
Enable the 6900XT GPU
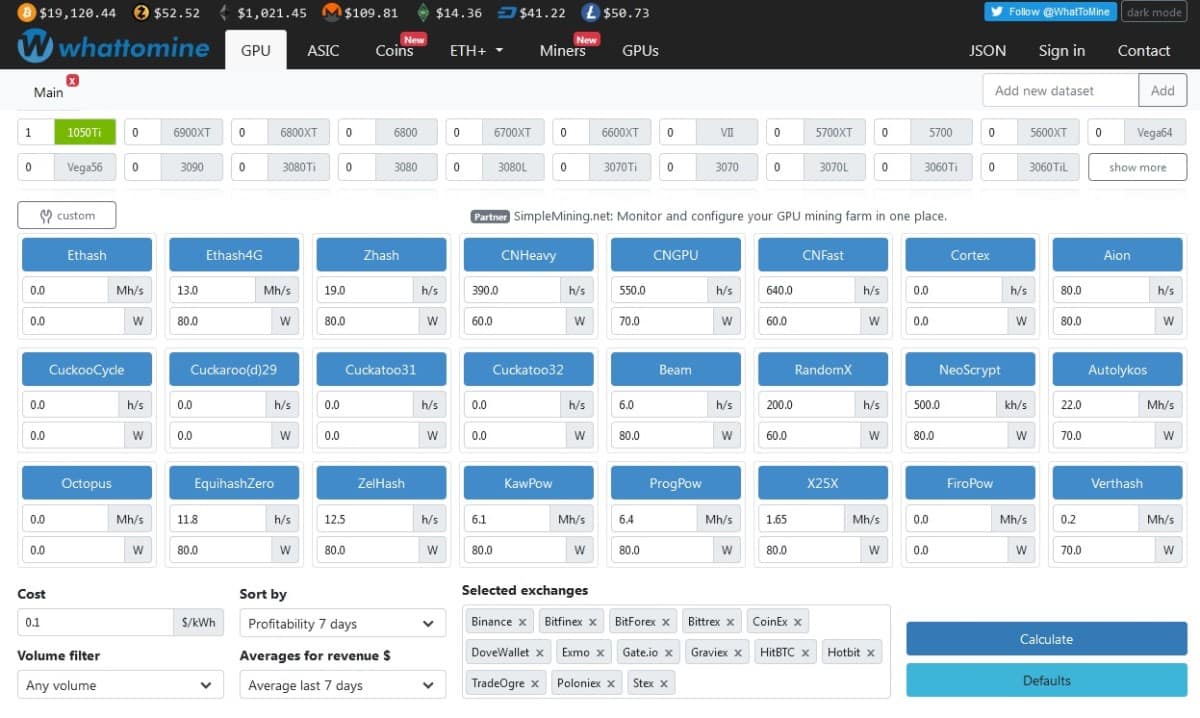[x=192, y=132]
